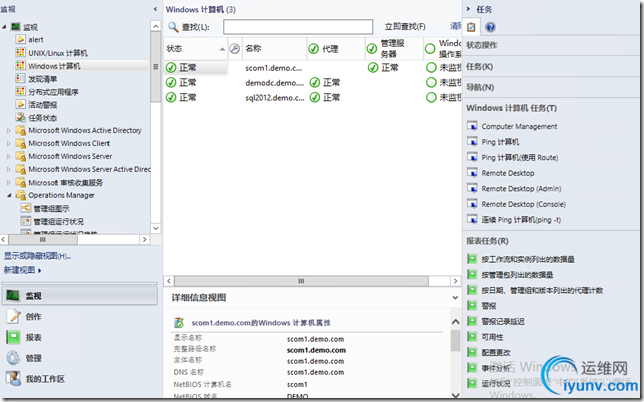The image size is (644, 402).
Task: Open the help icon in tasks pane
Action: click(x=490, y=27)
